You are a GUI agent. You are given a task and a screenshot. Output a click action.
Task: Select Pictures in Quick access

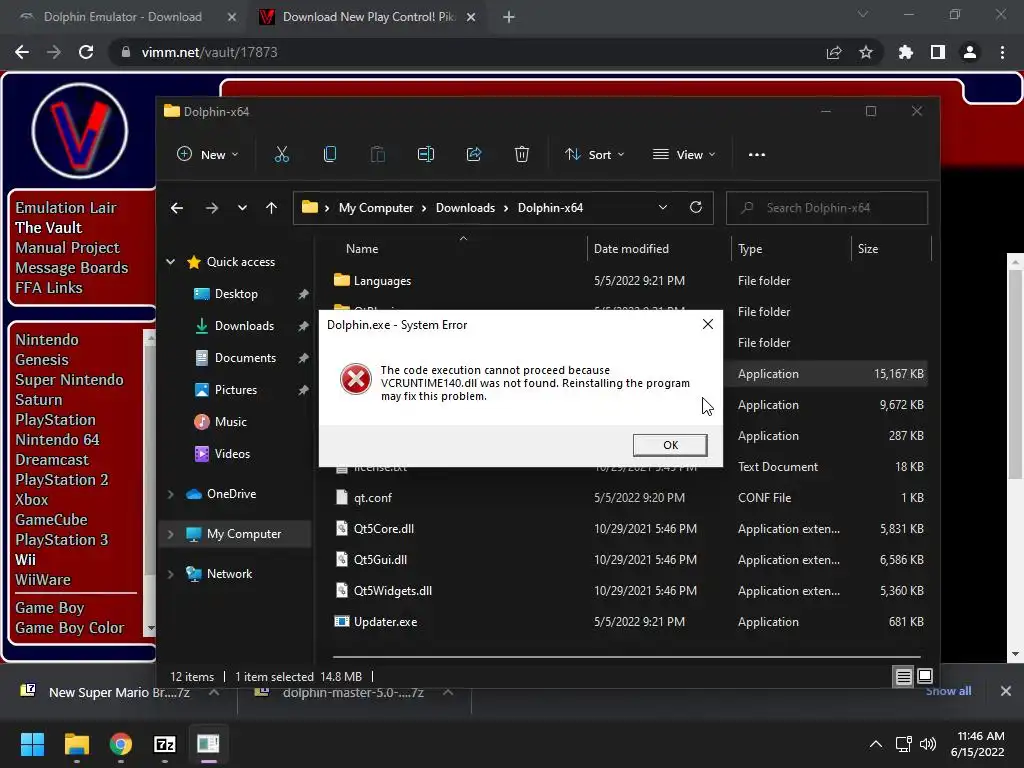click(x=235, y=390)
